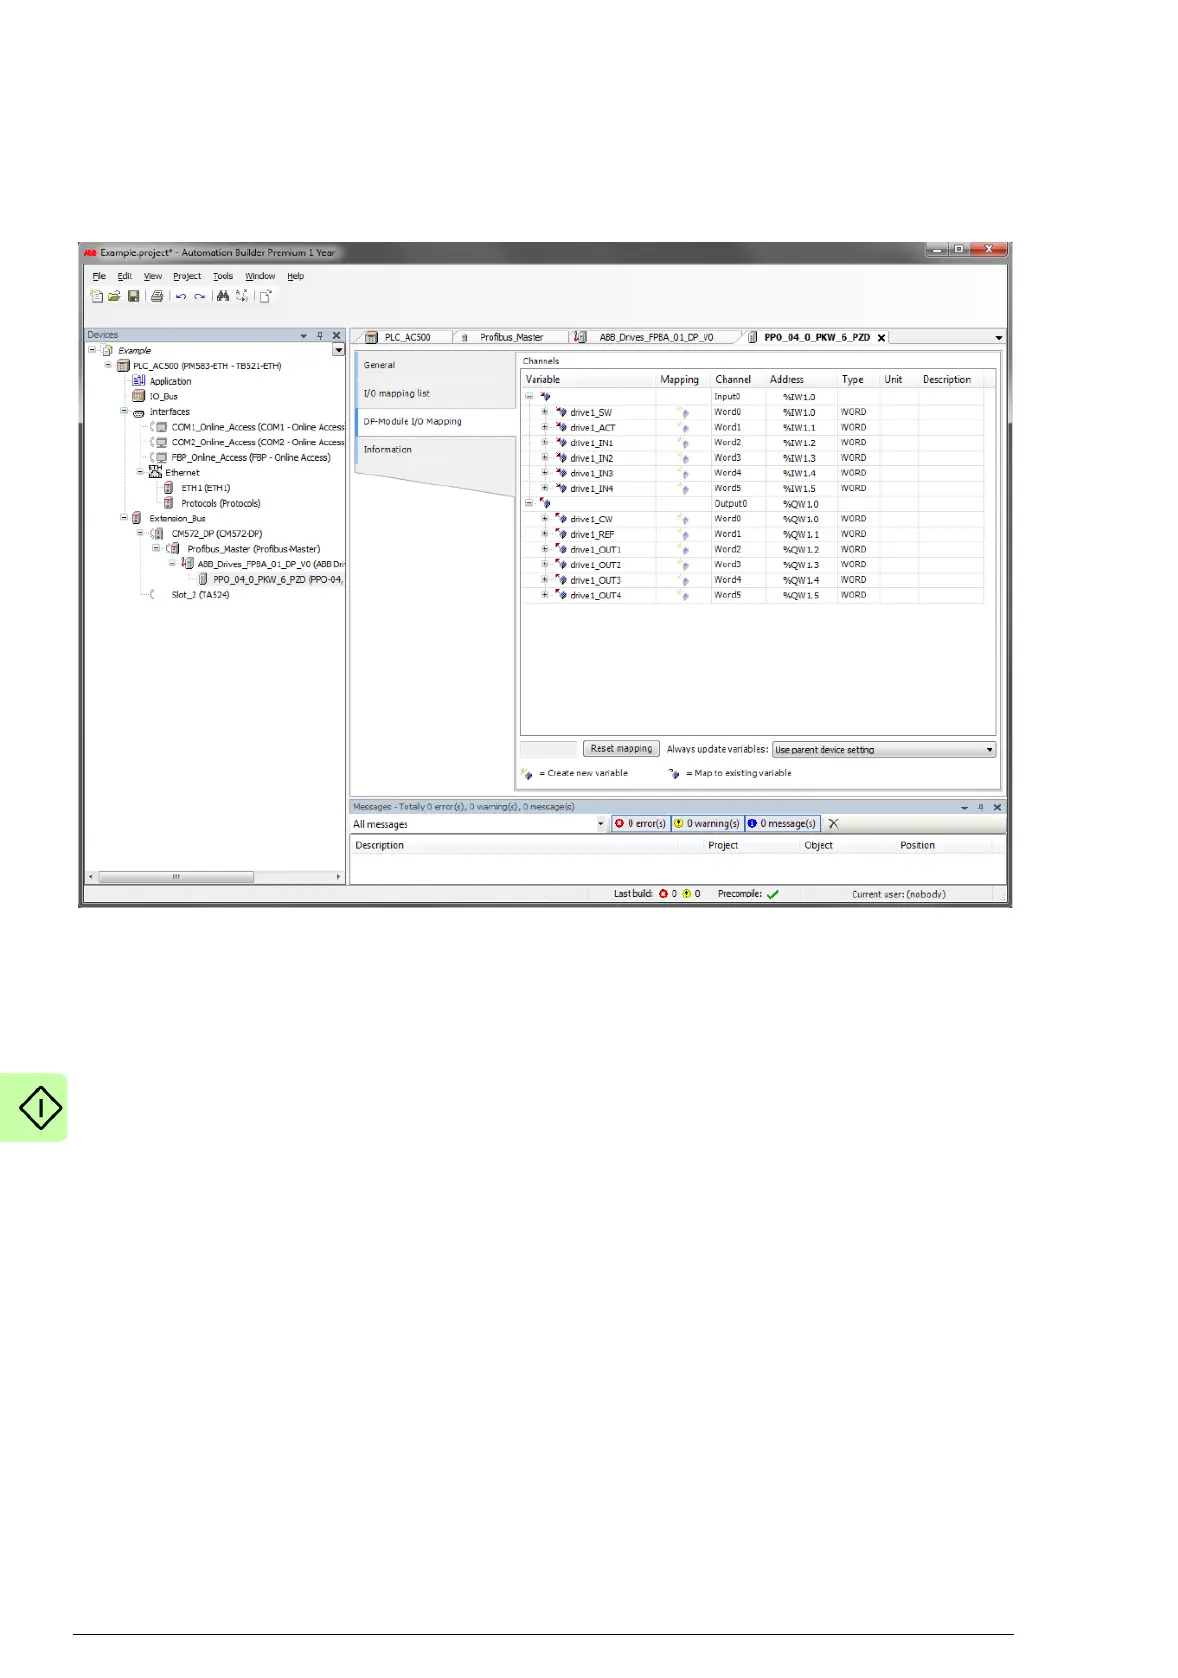The image size is (1178, 1678).
Task: Click the Variable column header
Action: pyautogui.click(x=588, y=380)
